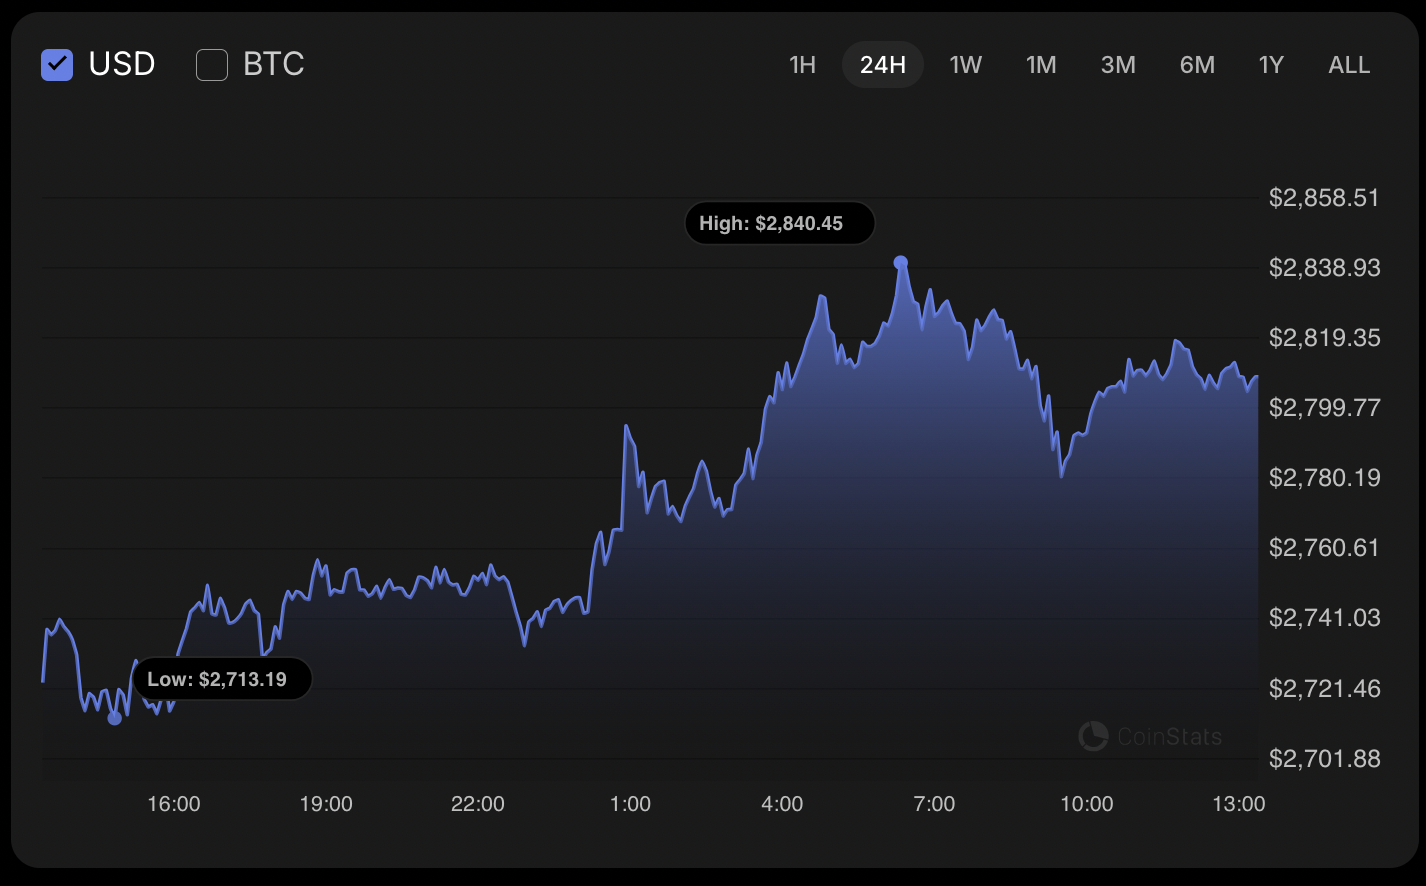Switch to the 1H time range
Screen dimensions: 1426x886
[x=802, y=64]
